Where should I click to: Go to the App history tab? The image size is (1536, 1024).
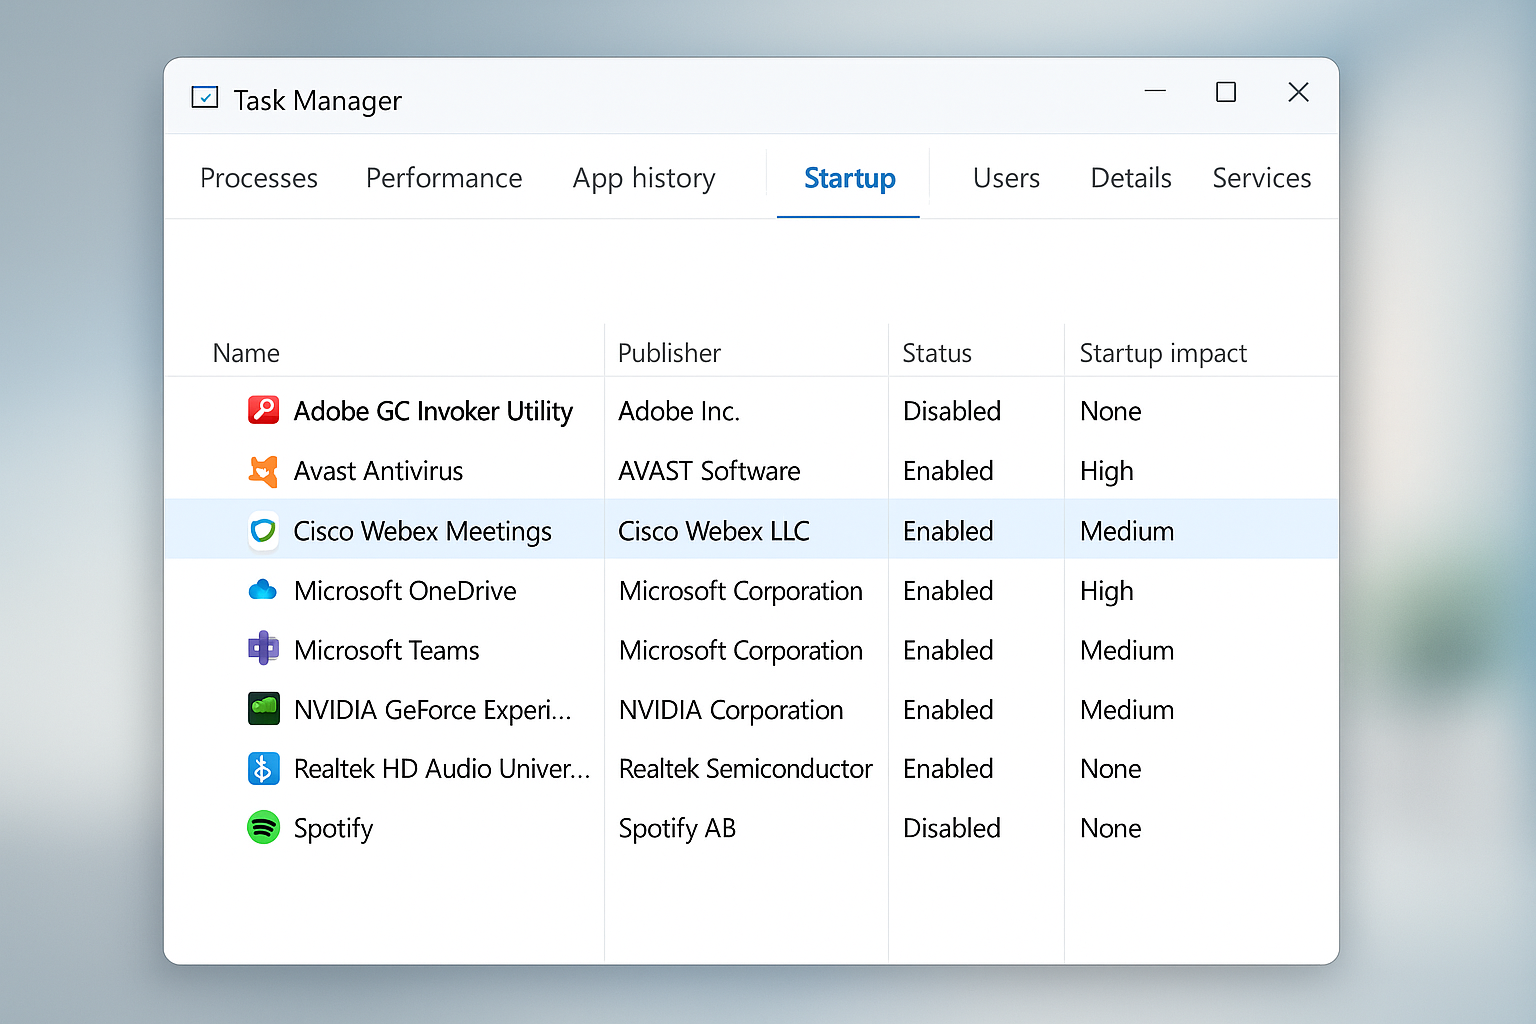click(x=644, y=178)
